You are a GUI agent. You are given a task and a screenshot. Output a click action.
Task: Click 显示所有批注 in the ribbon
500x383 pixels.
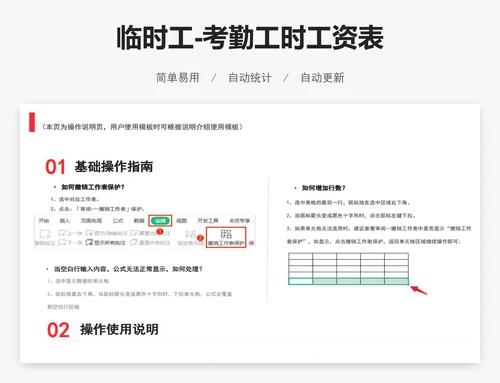tap(106, 242)
